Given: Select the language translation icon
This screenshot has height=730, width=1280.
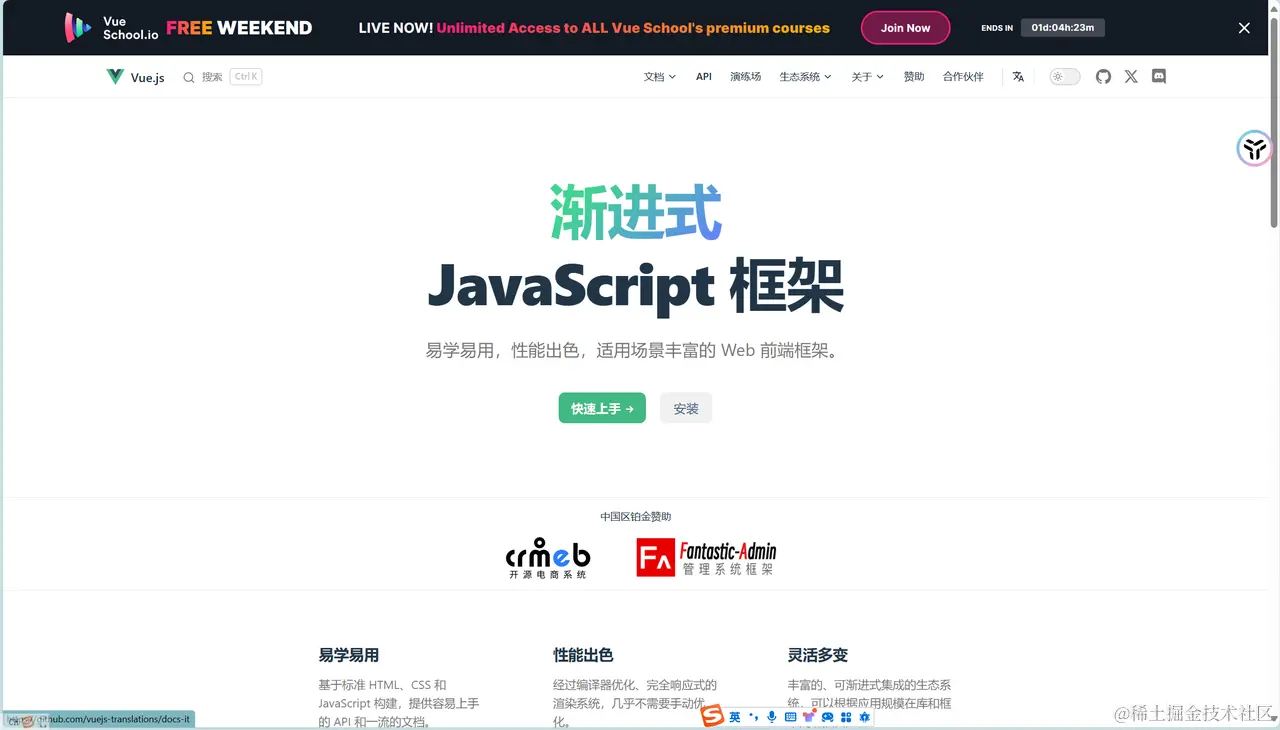Looking at the screenshot, I should (1018, 76).
